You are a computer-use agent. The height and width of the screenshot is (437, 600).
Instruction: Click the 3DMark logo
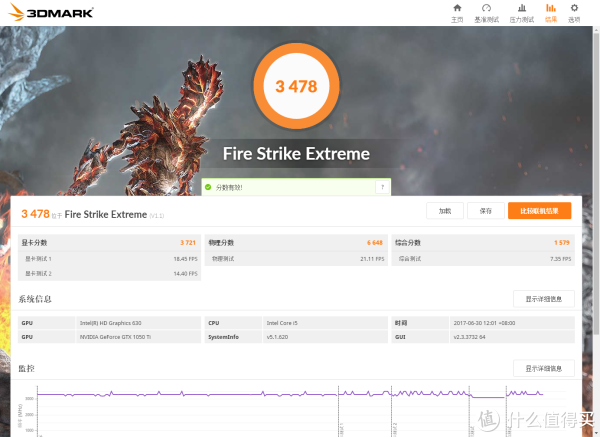(x=51, y=12)
